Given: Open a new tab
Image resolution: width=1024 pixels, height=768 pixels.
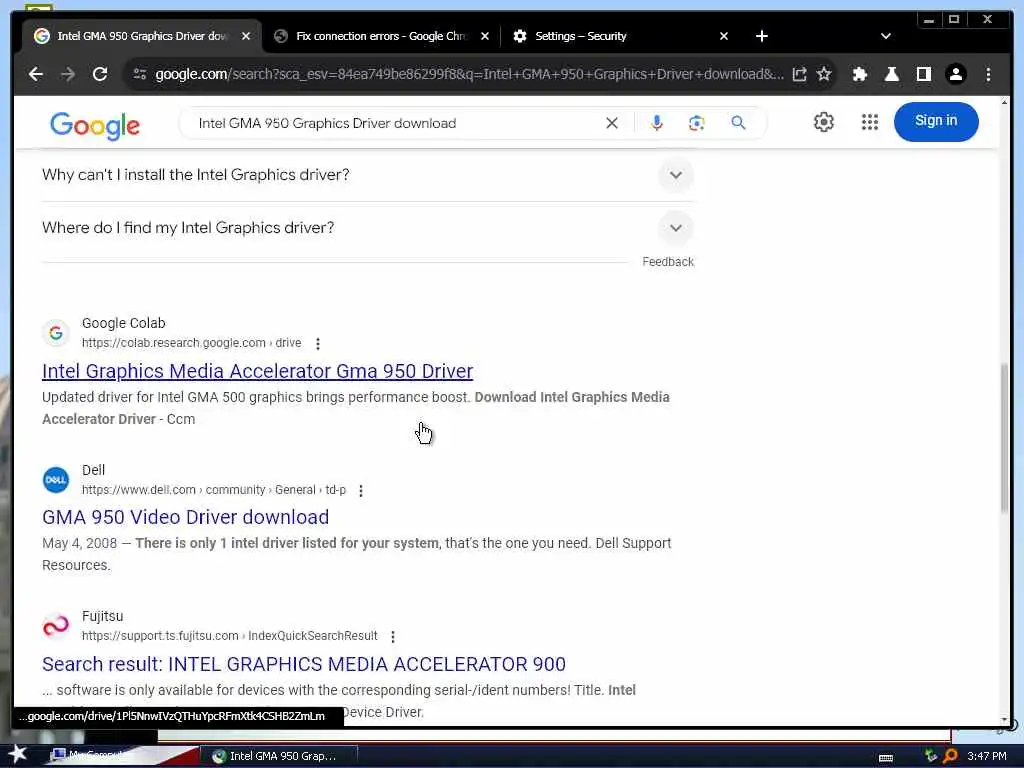Looking at the screenshot, I should click(761, 37).
